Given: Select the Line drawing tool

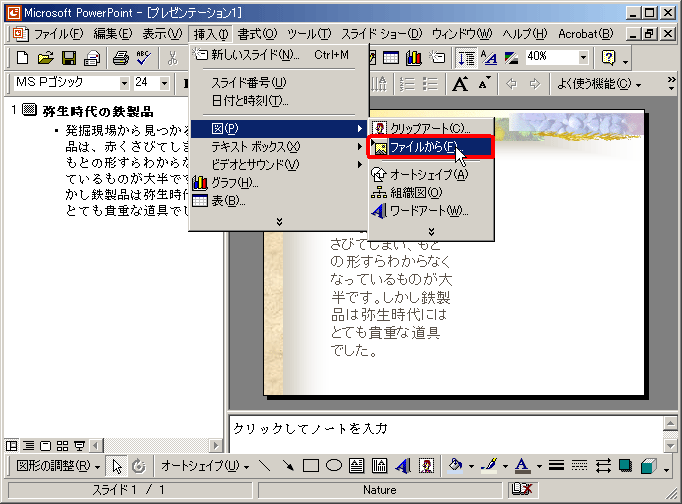Looking at the screenshot, I should (x=264, y=466).
